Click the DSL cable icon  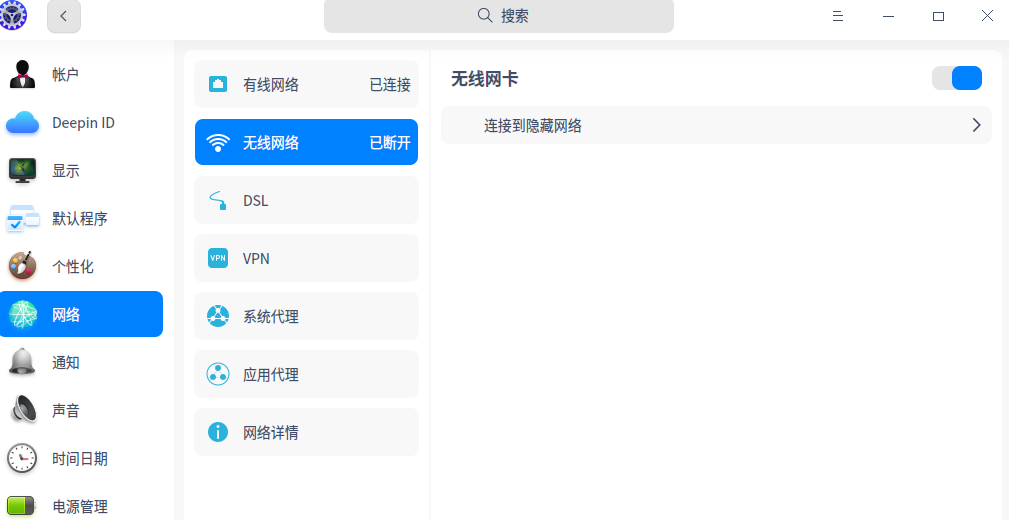[218, 200]
